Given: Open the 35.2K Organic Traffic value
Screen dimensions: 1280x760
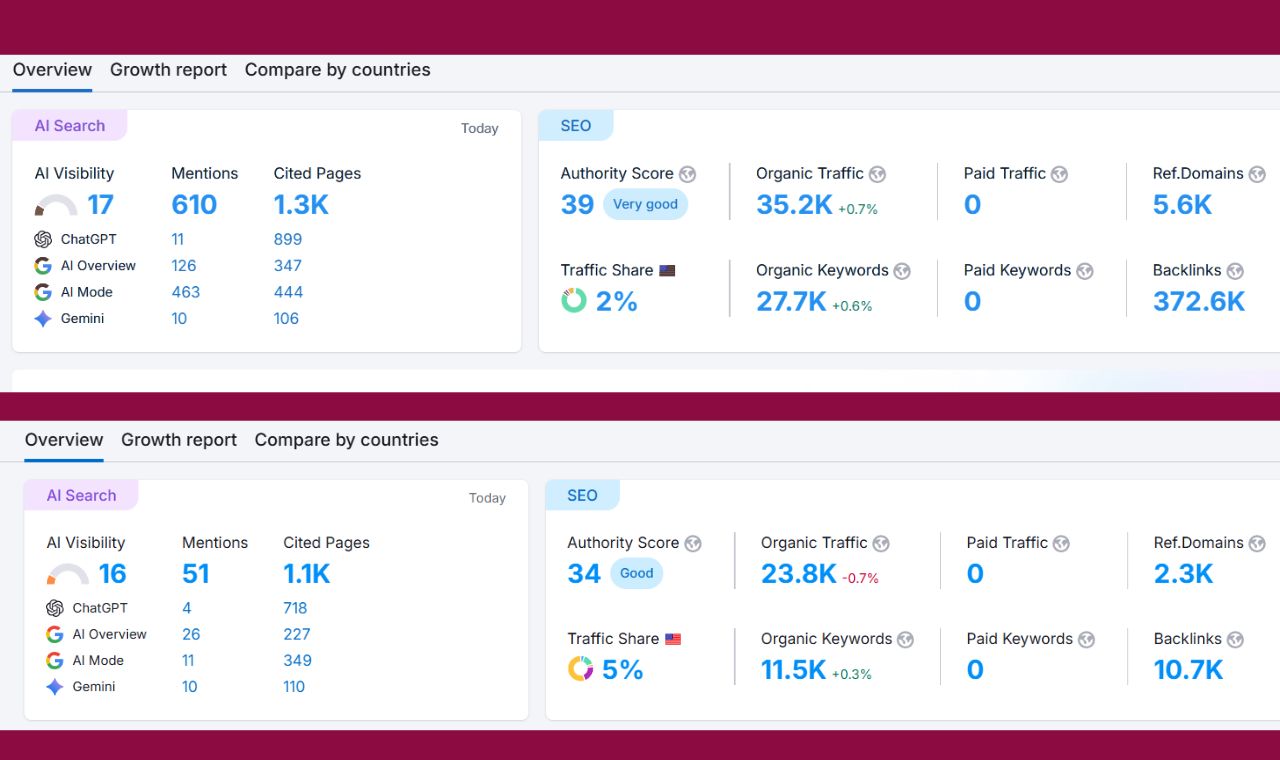Looking at the screenshot, I should coord(794,205).
